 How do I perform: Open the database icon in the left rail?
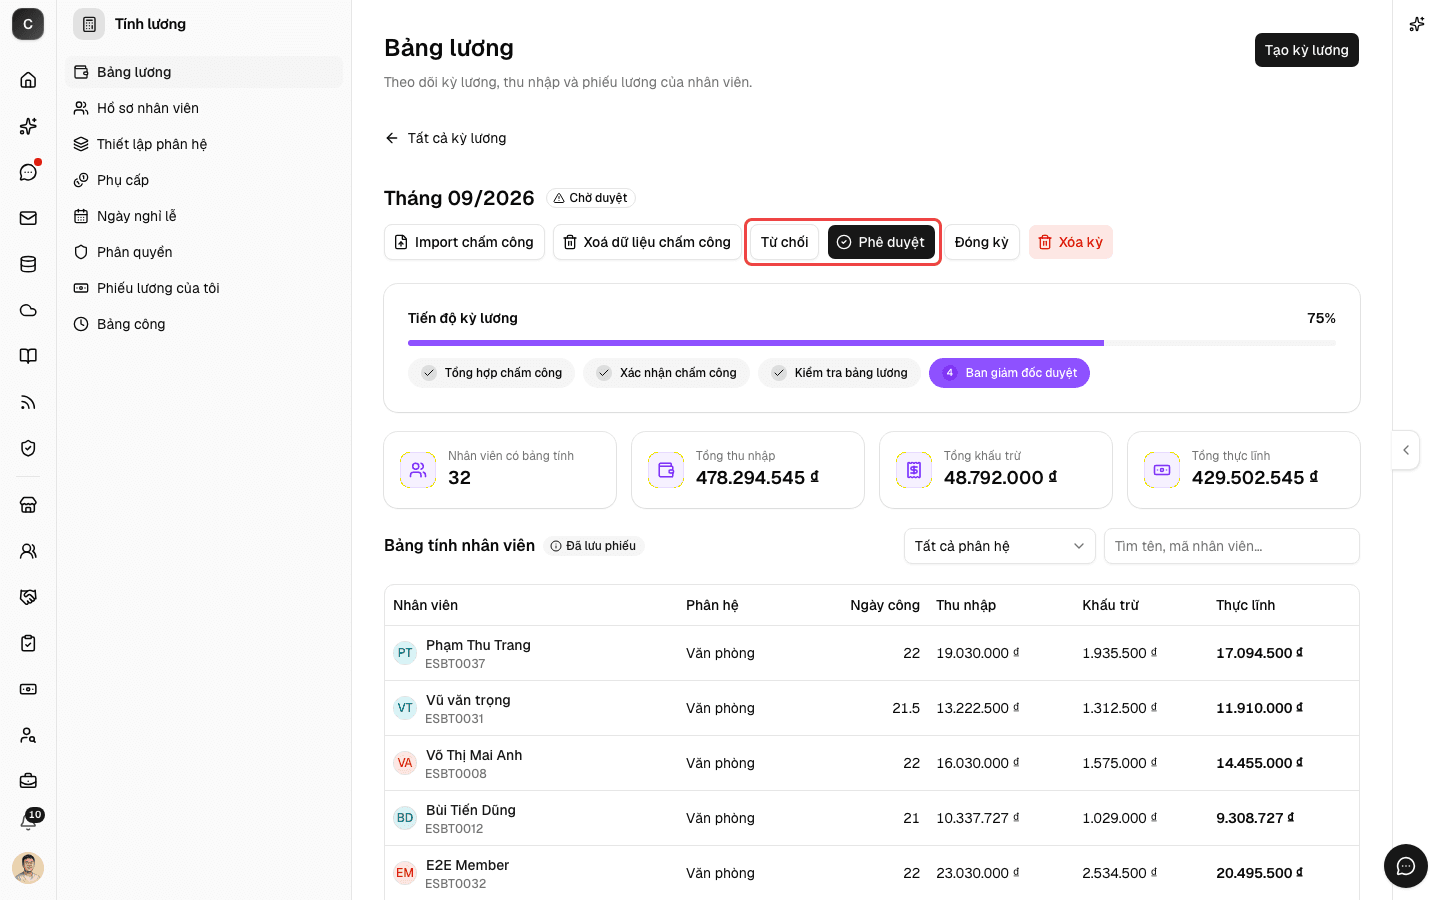[x=28, y=264]
